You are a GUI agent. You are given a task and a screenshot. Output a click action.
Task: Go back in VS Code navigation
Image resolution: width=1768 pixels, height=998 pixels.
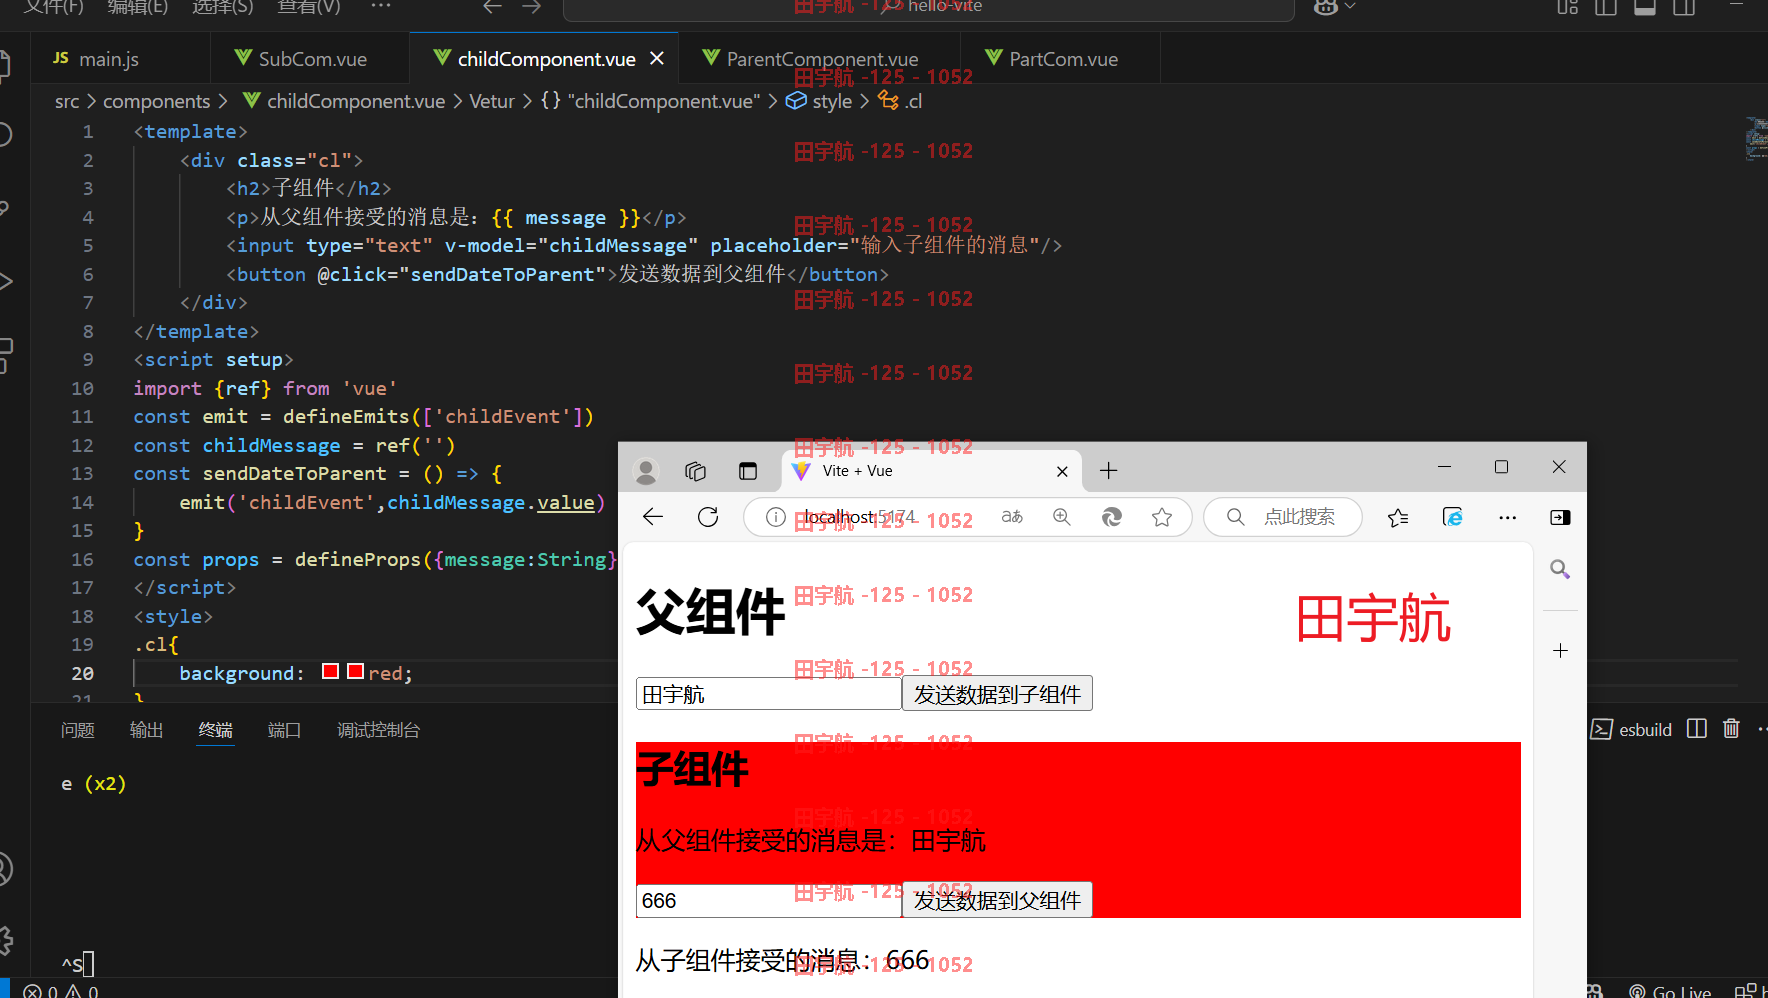tap(492, 7)
